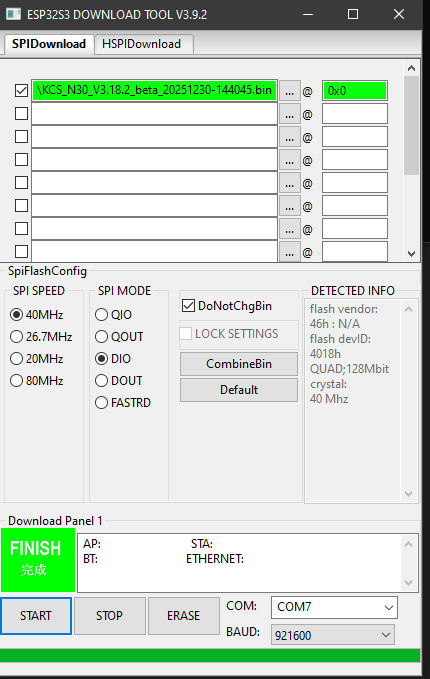Click the ERASE button
Viewport: 430px width, 679px height.
click(x=184, y=616)
